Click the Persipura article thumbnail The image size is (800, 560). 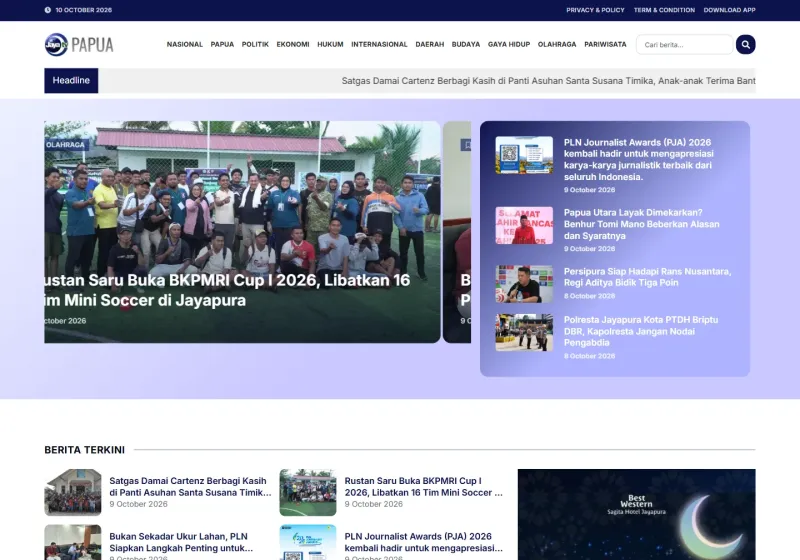(x=524, y=284)
